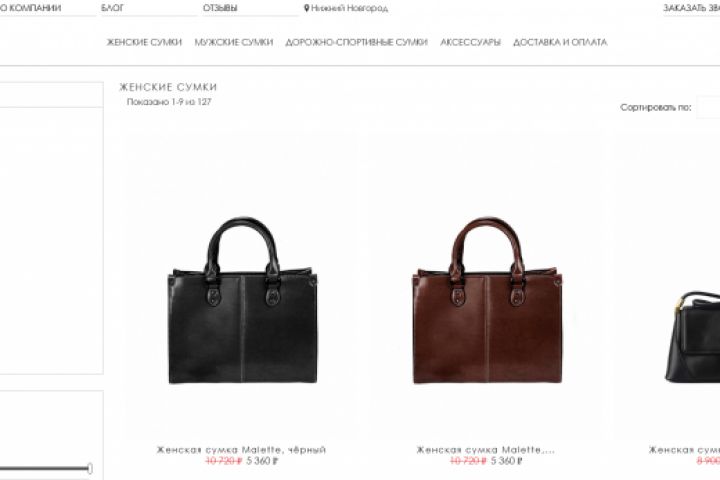The width and height of the screenshot is (720, 480).
Task: Open Доставка и оплата page
Action: click(x=560, y=42)
